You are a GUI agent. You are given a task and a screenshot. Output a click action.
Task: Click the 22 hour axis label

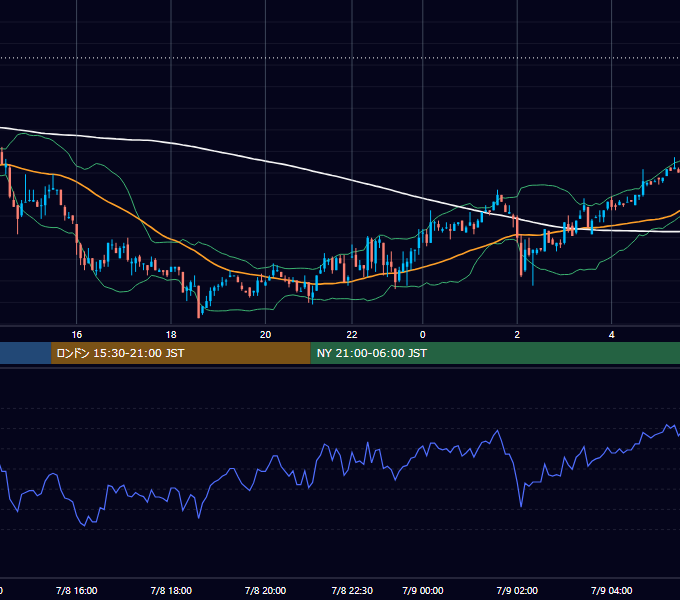point(352,334)
